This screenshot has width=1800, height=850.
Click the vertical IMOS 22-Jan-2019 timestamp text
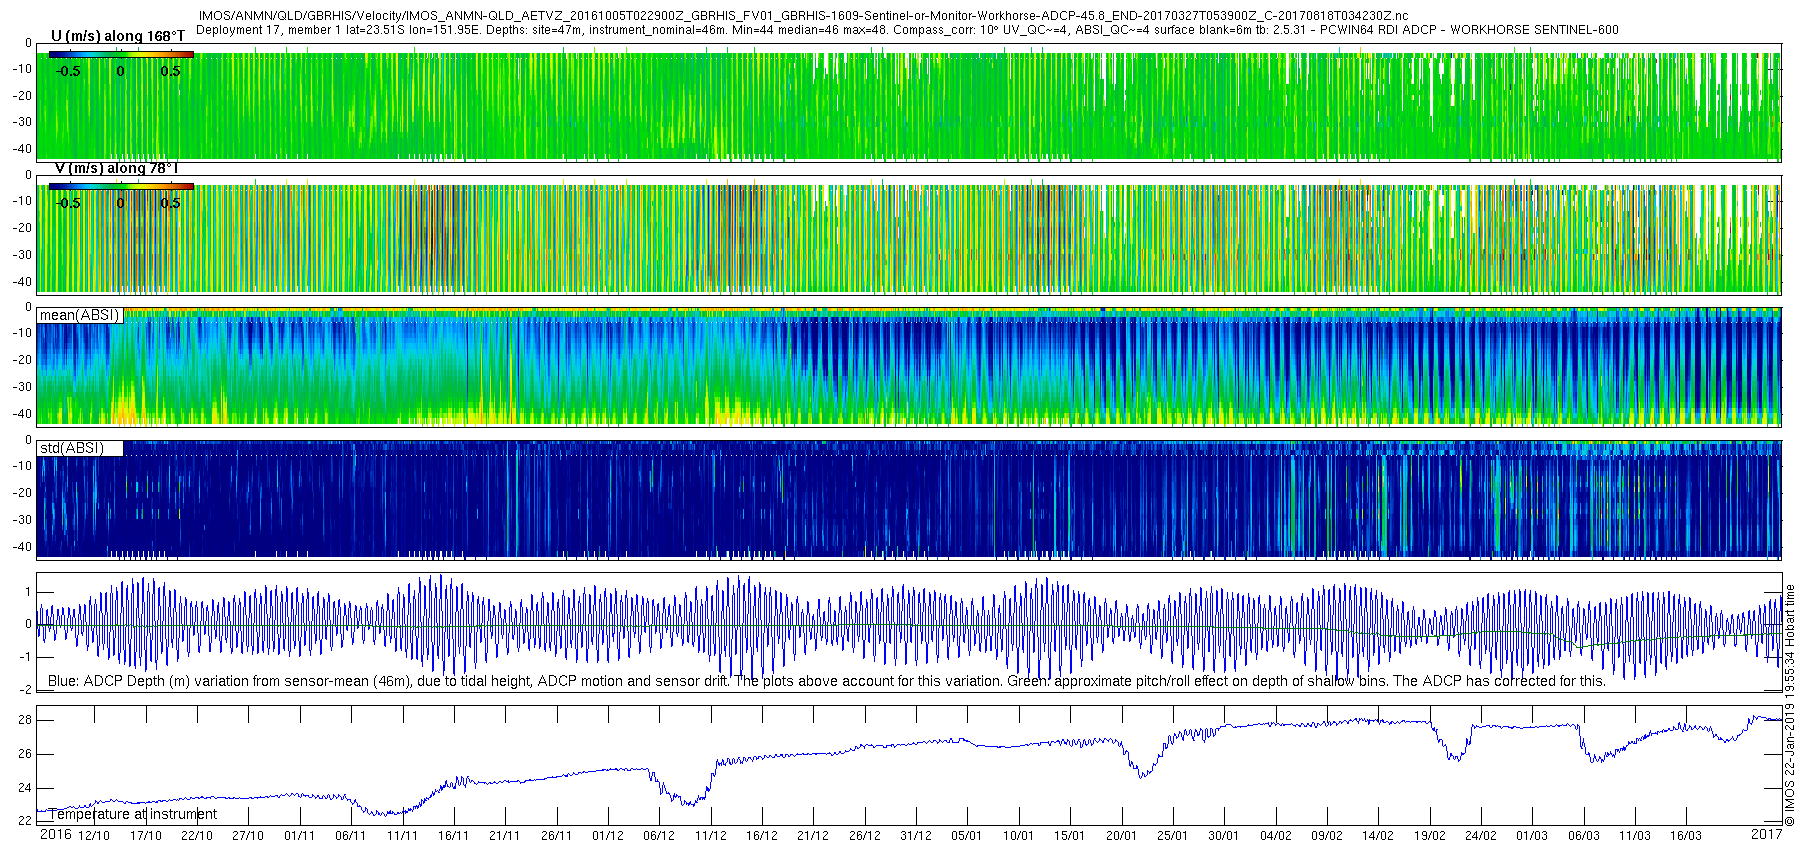pyautogui.click(x=1790, y=705)
